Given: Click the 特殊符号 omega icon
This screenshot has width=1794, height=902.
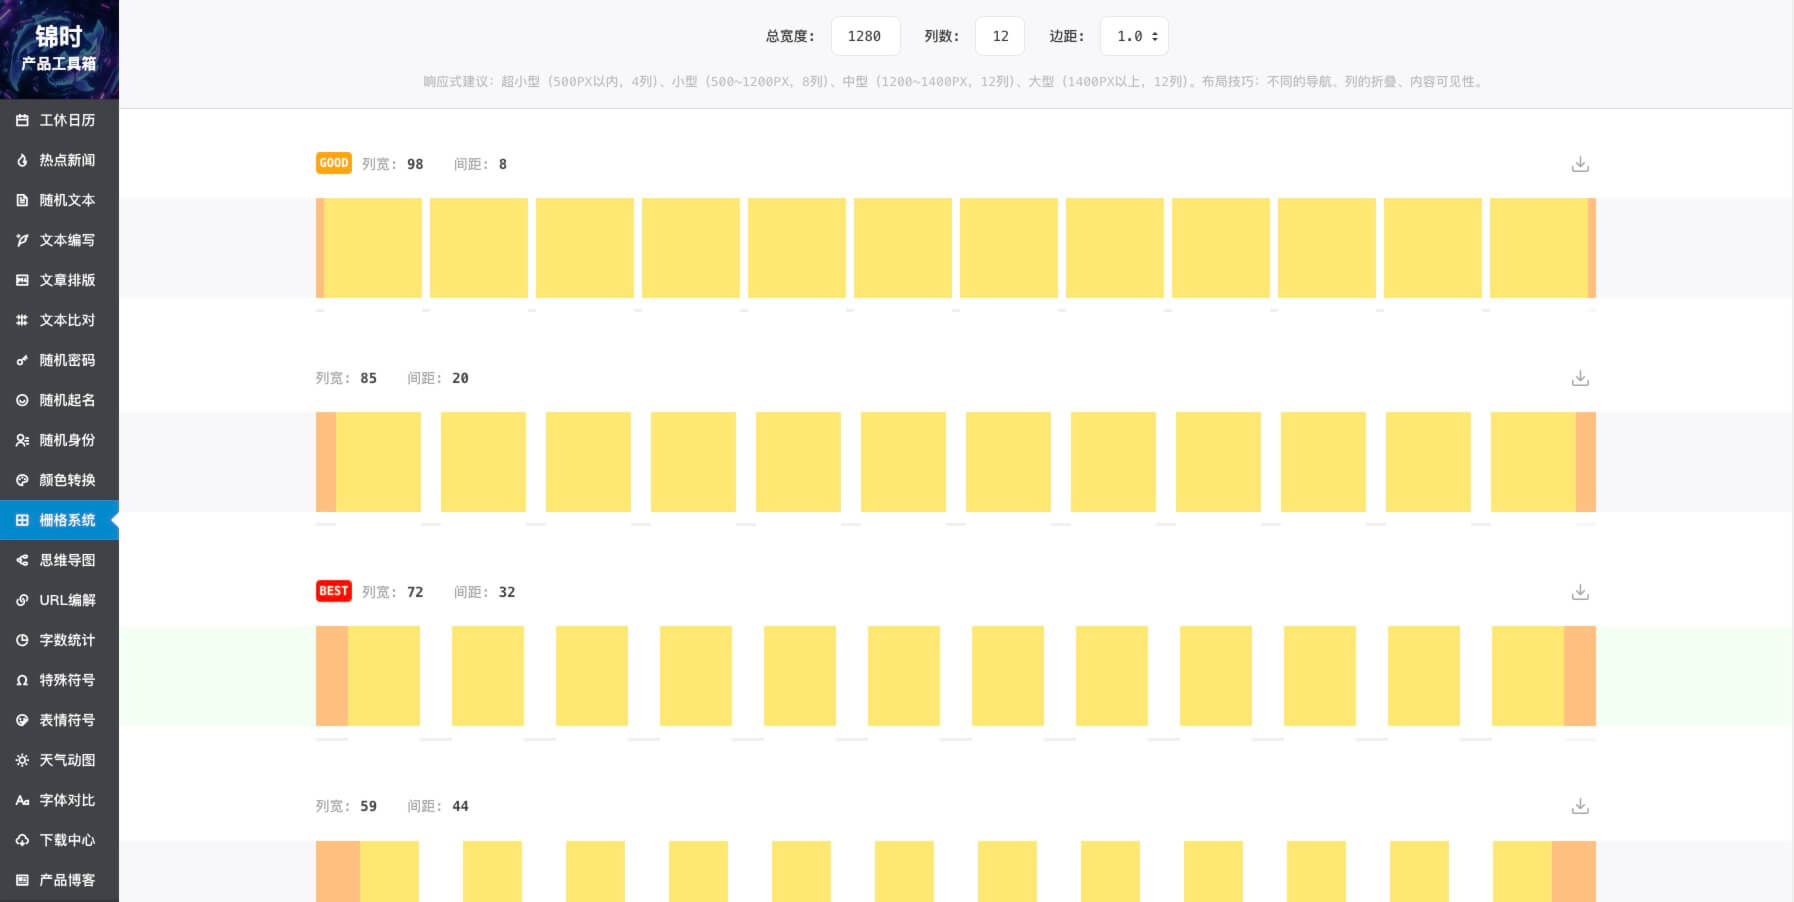Looking at the screenshot, I should [22, 680].
